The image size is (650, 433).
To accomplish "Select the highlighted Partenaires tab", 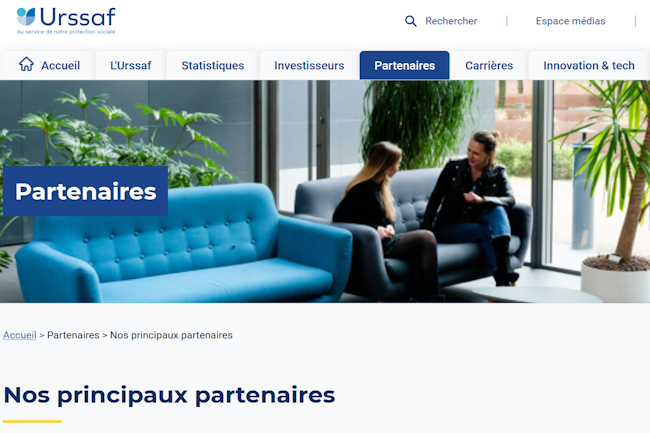I will pyautogui.click(x=405, y=65).
